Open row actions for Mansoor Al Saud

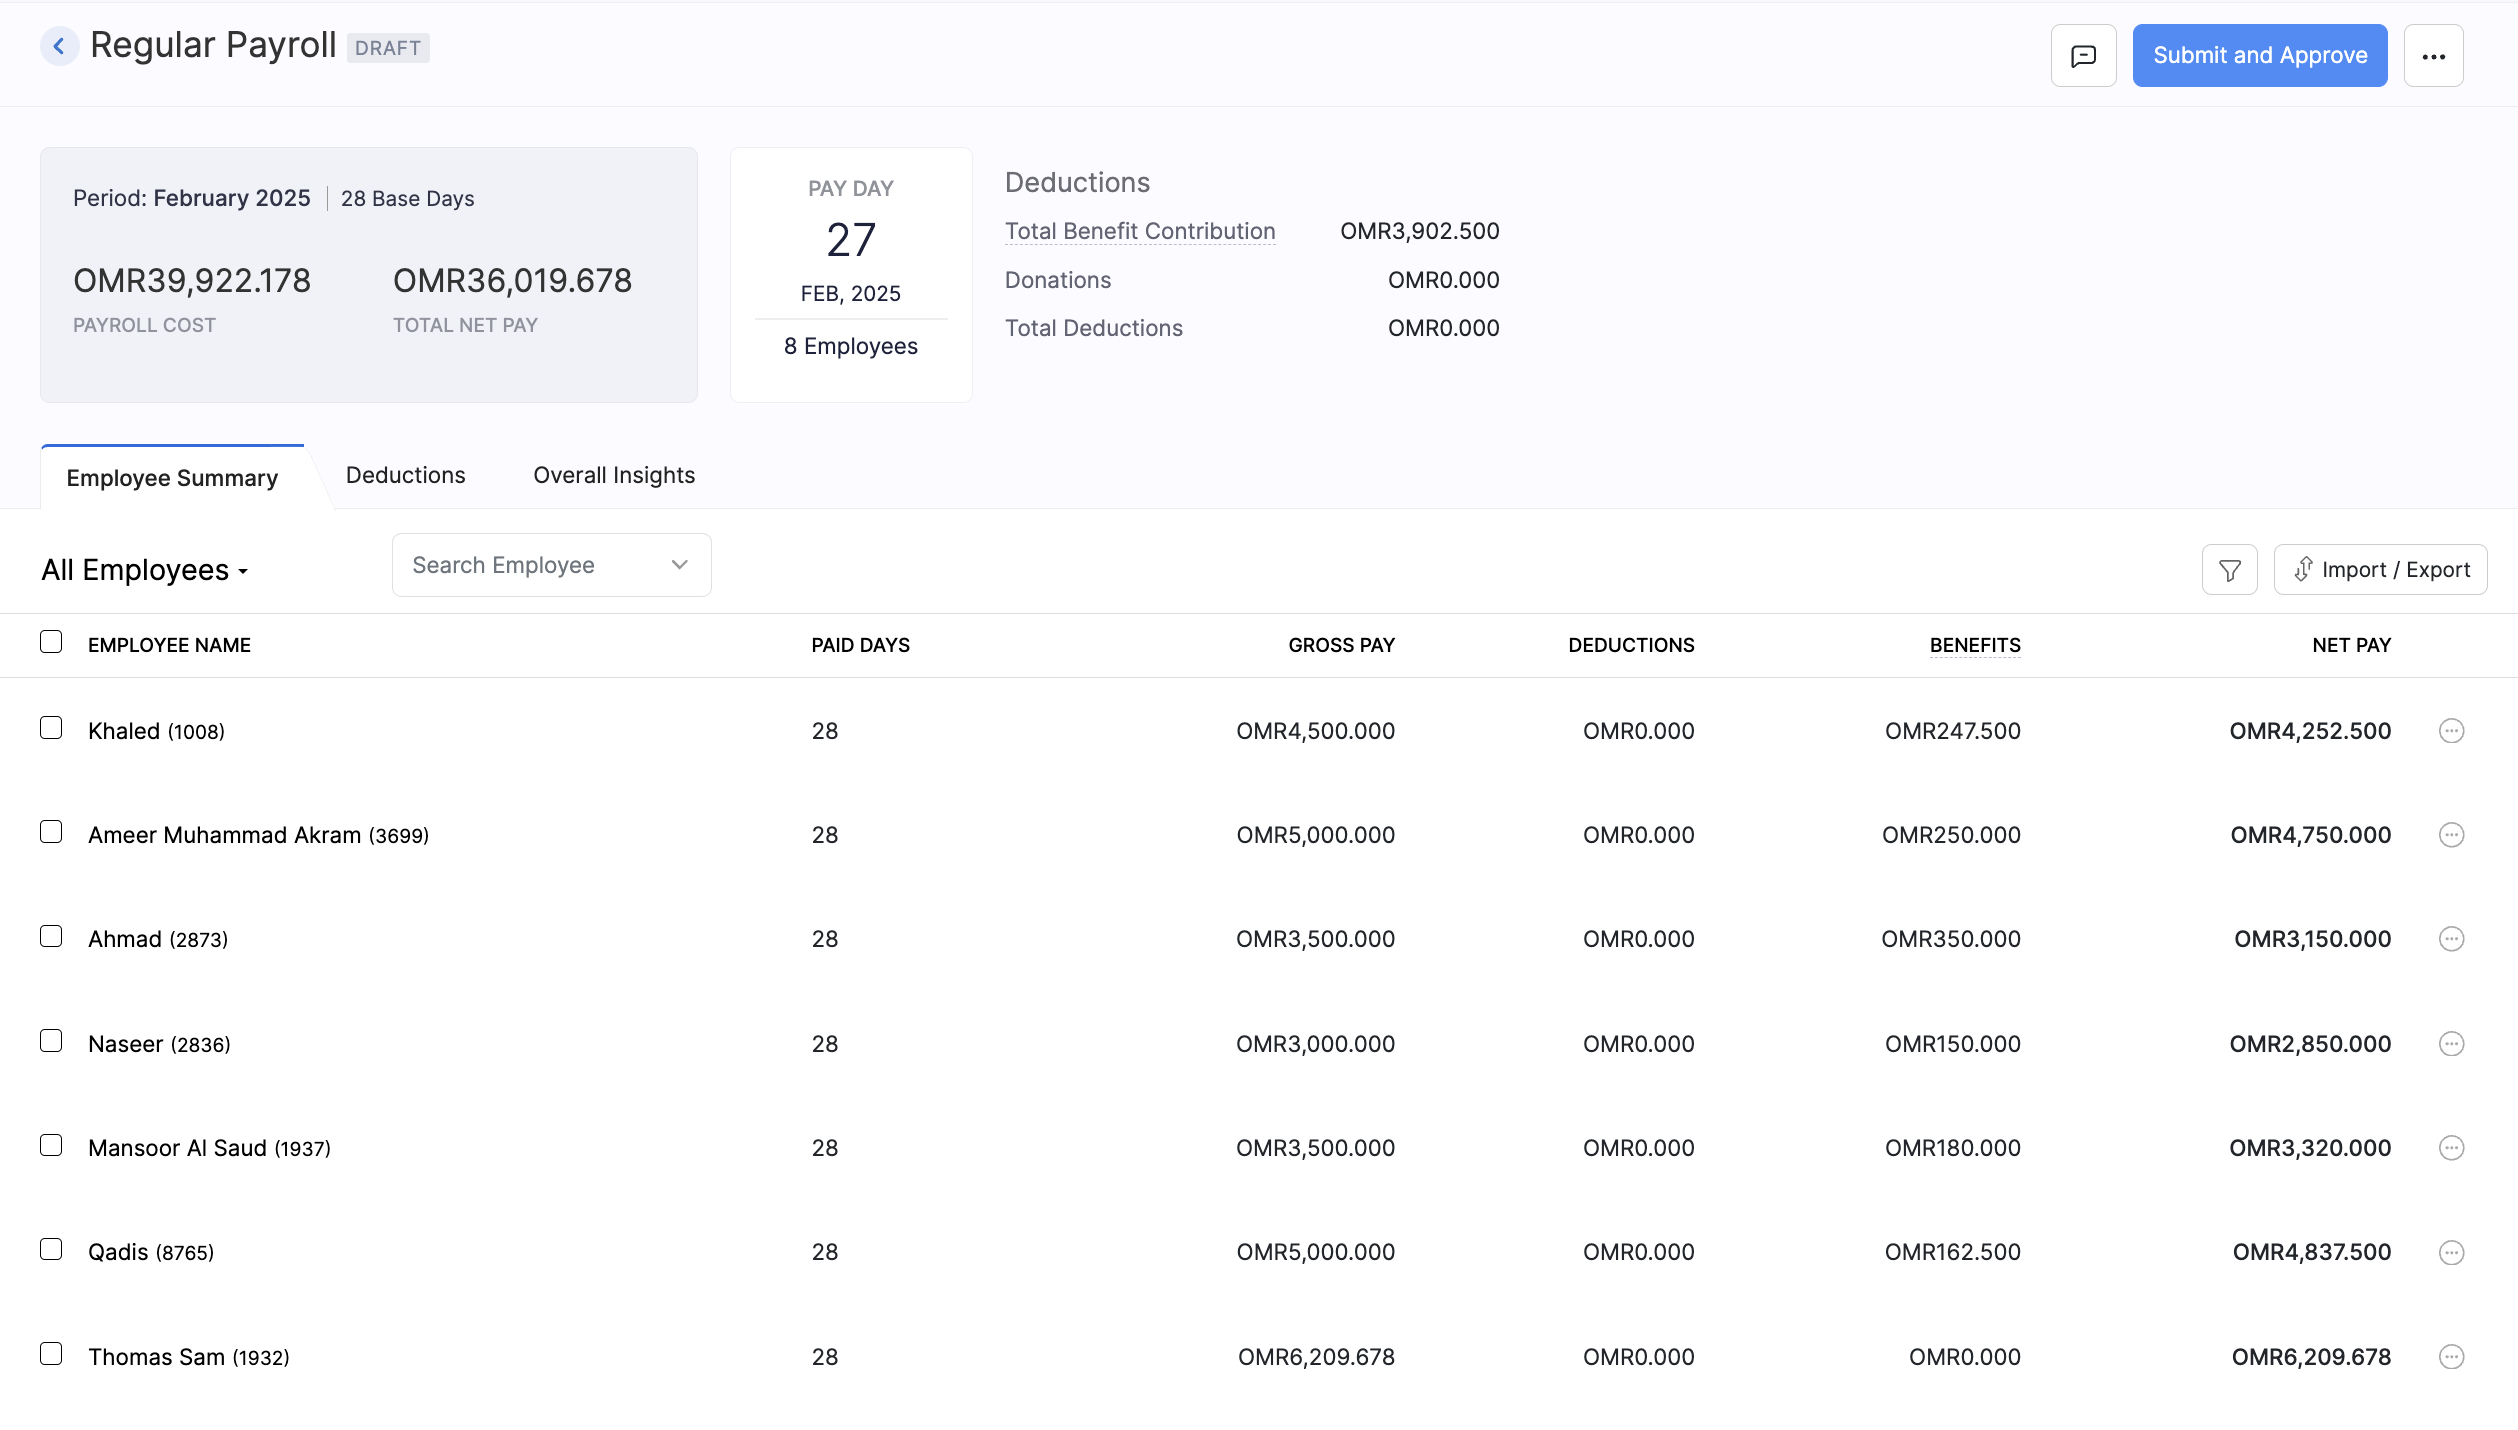click(x=2452, y=1147)
